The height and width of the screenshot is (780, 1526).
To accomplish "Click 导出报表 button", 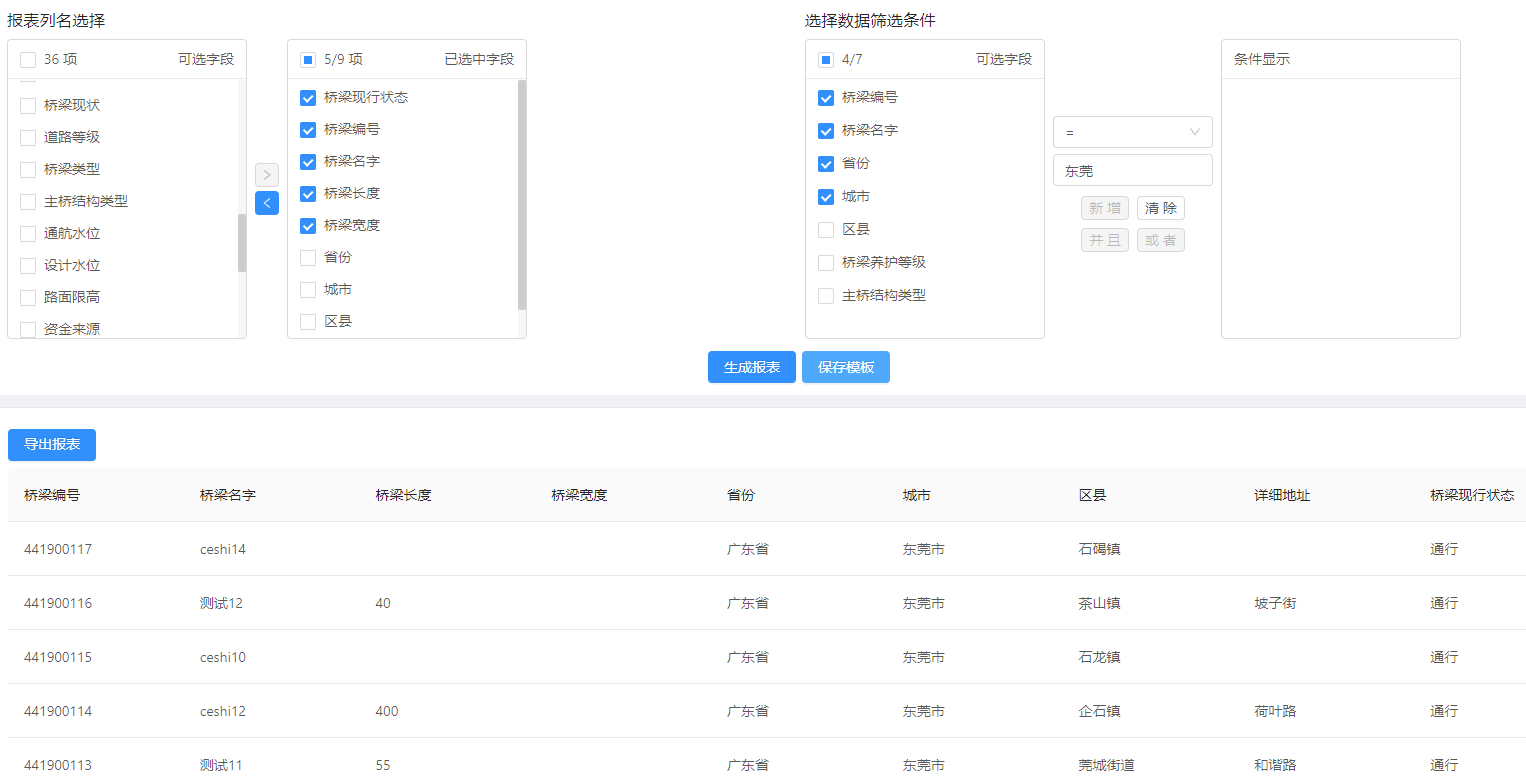I will (52, 445).
